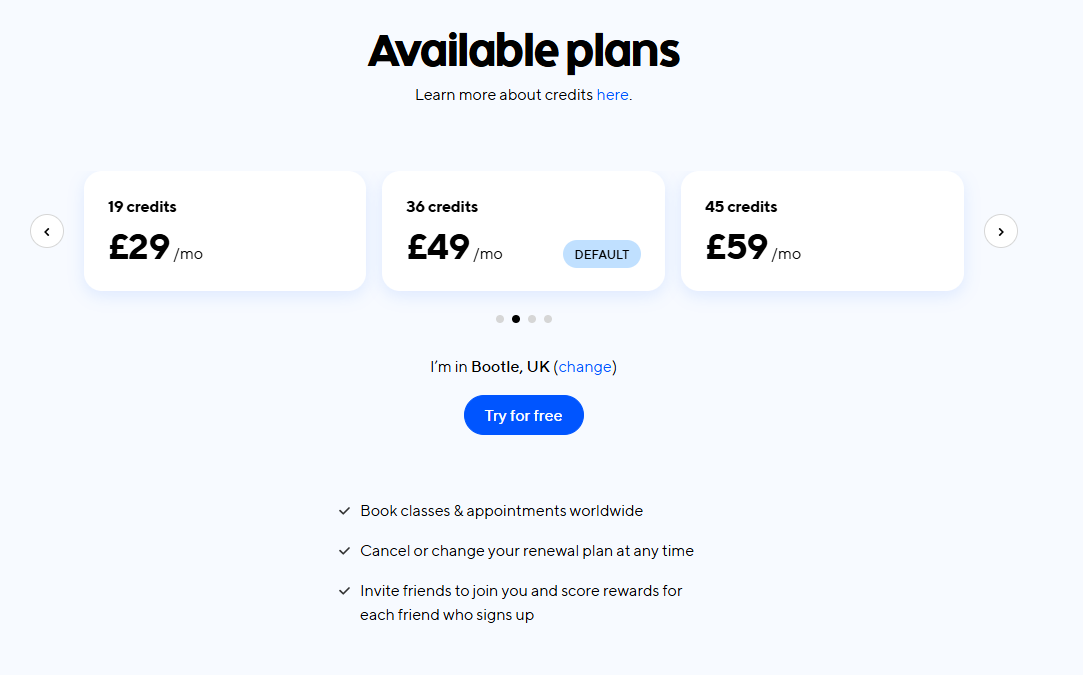Click 'change' to update location
Screen dimensions: 1083x675
[585, 367]
